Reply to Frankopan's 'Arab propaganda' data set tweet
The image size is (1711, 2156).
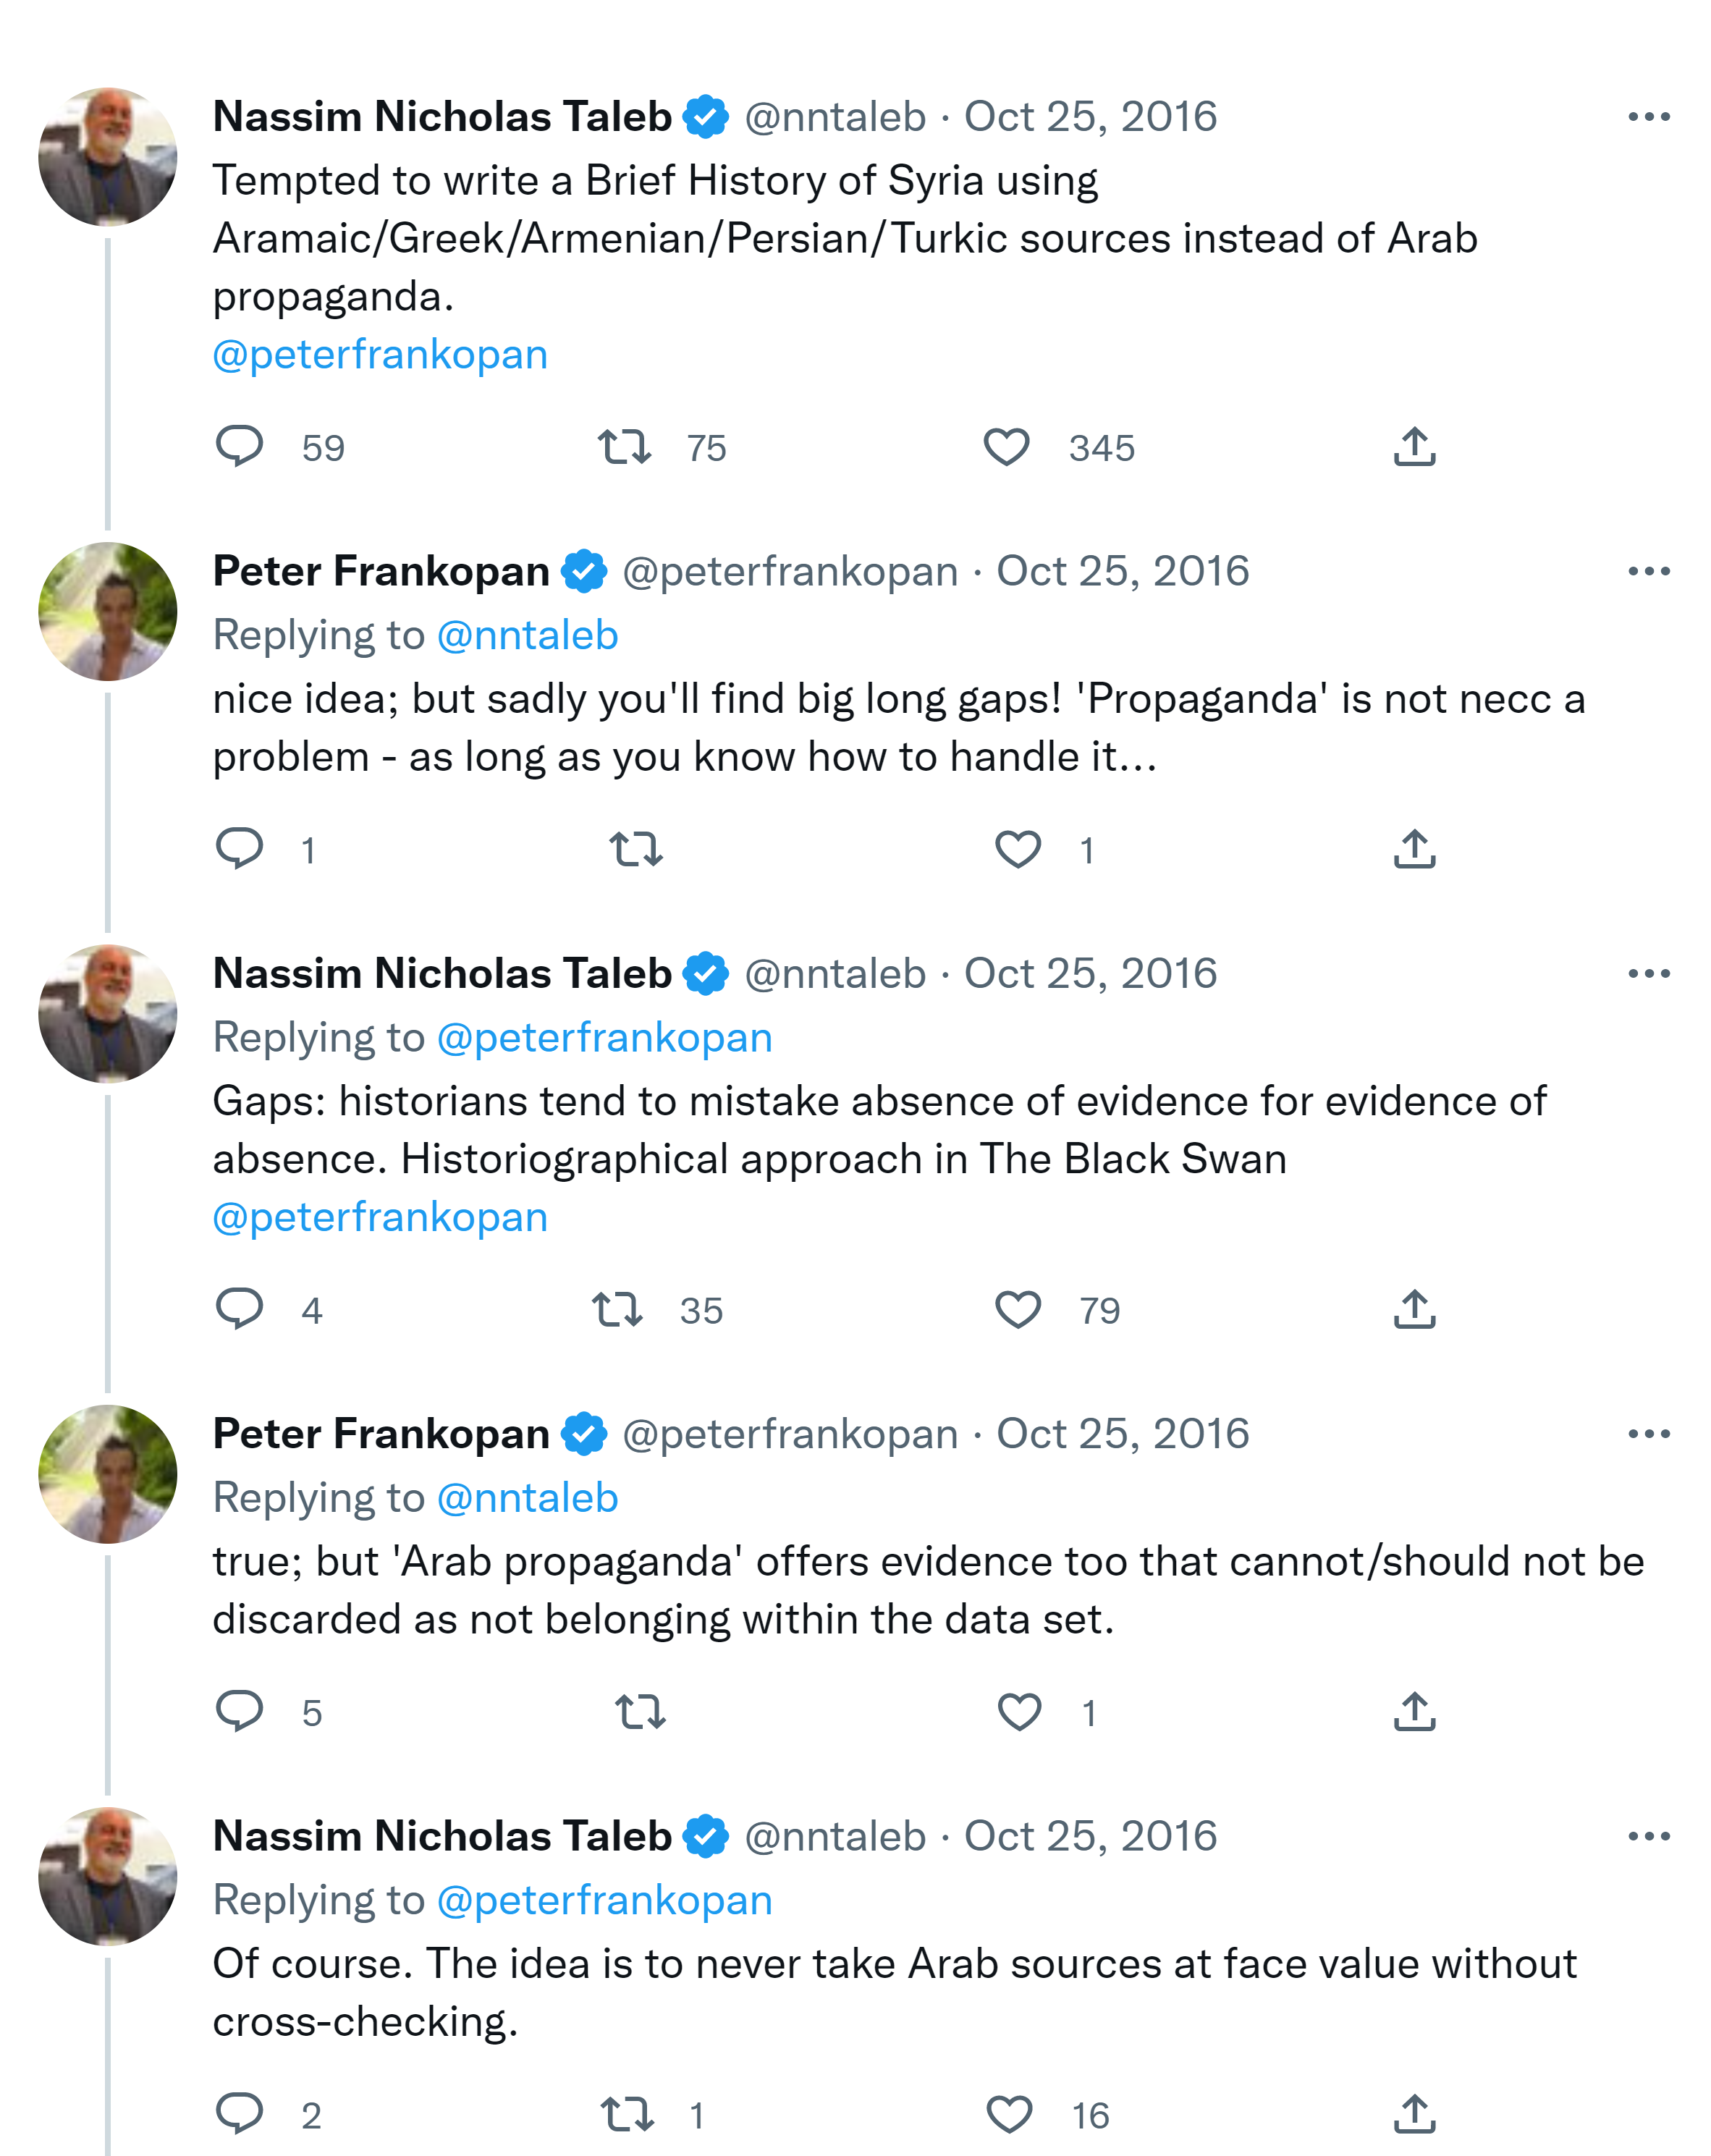[x=239, y=1711]
